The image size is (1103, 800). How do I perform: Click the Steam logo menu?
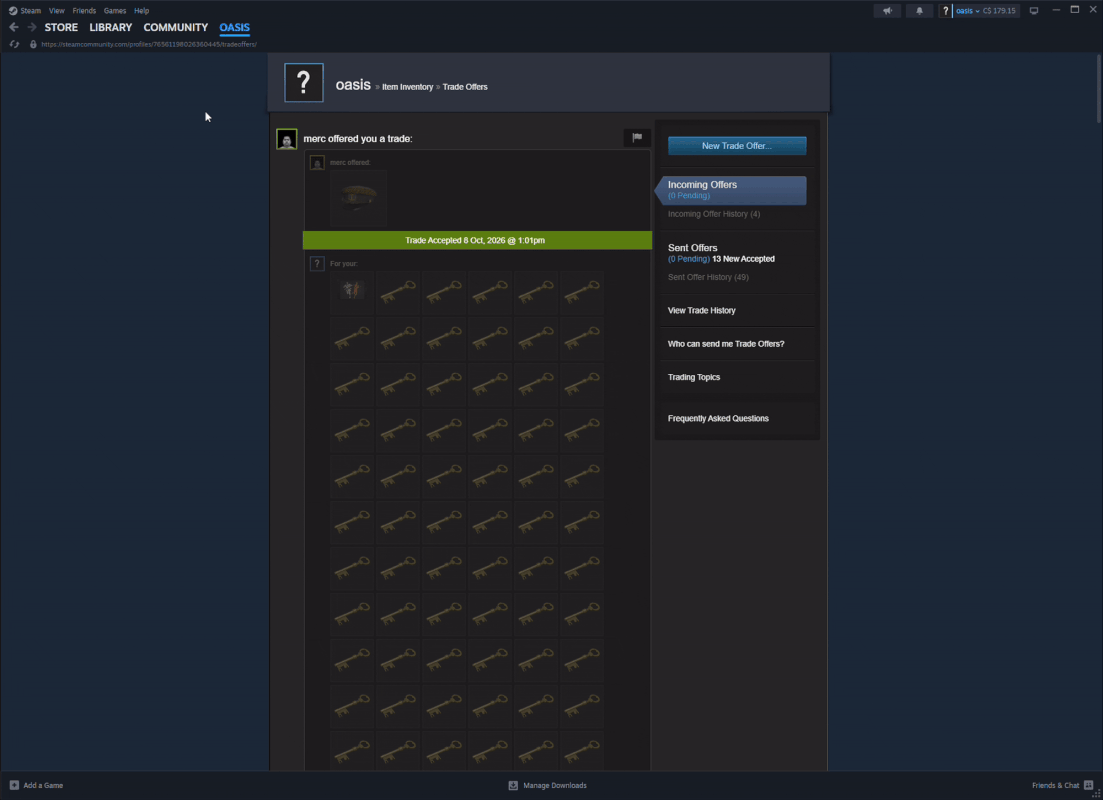tap(25, 11)
